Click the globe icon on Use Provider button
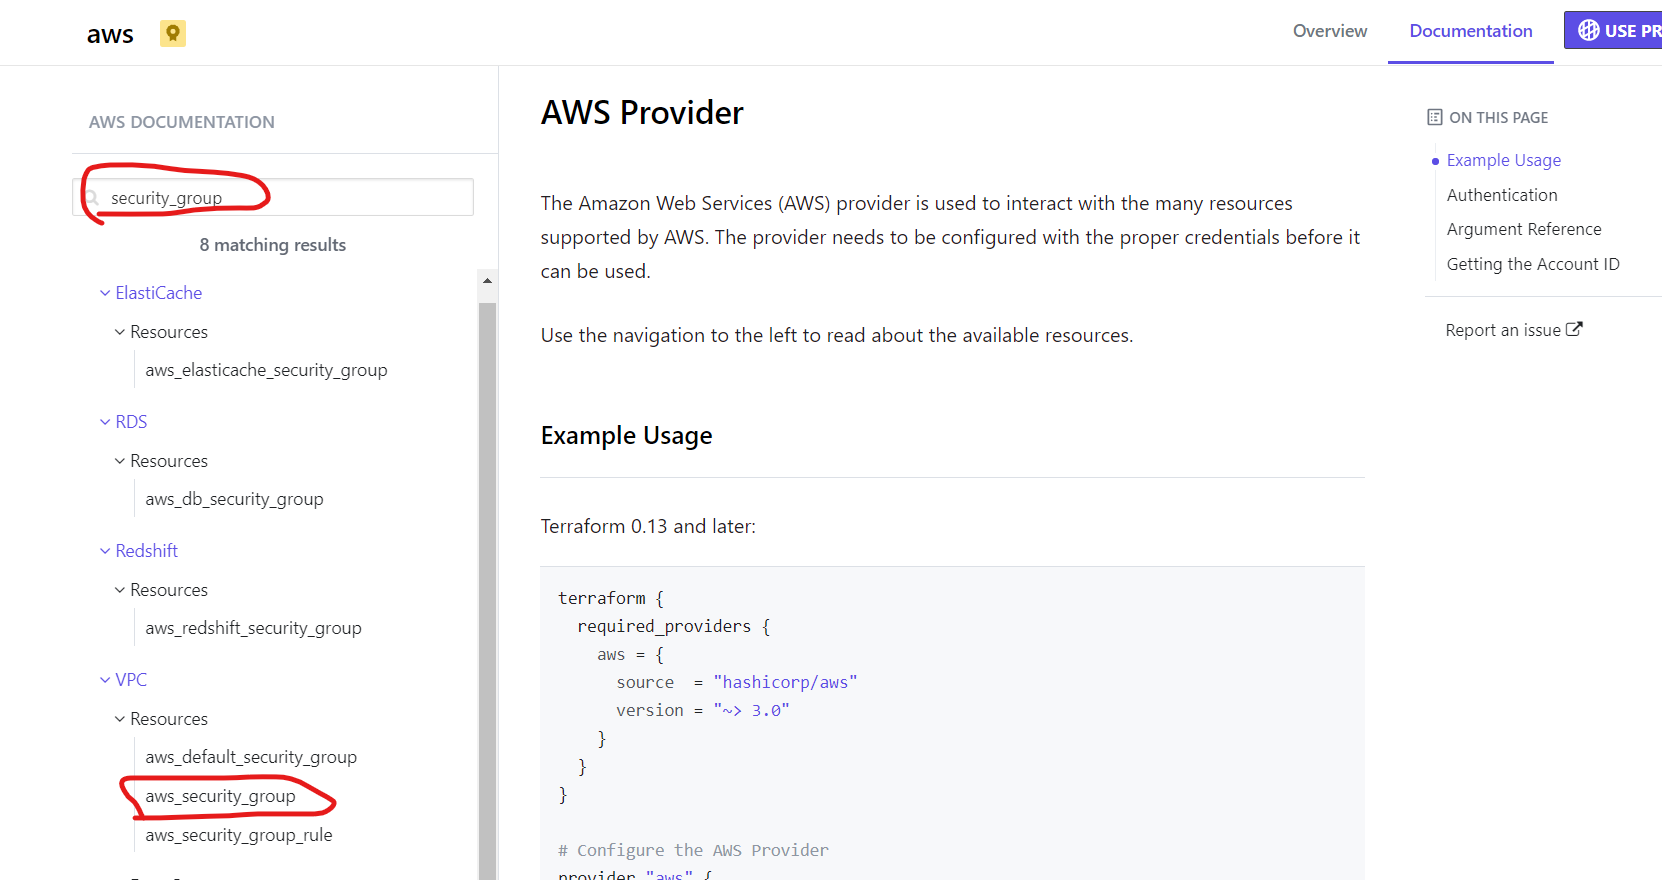 (1588, 31)
